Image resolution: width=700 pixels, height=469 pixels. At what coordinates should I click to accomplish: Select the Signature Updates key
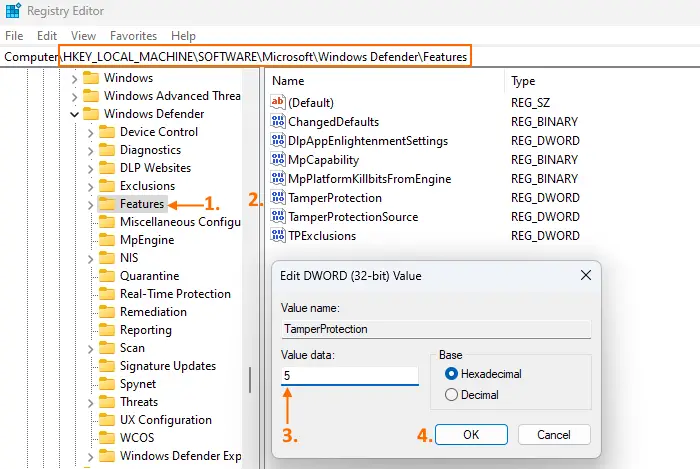168,366
